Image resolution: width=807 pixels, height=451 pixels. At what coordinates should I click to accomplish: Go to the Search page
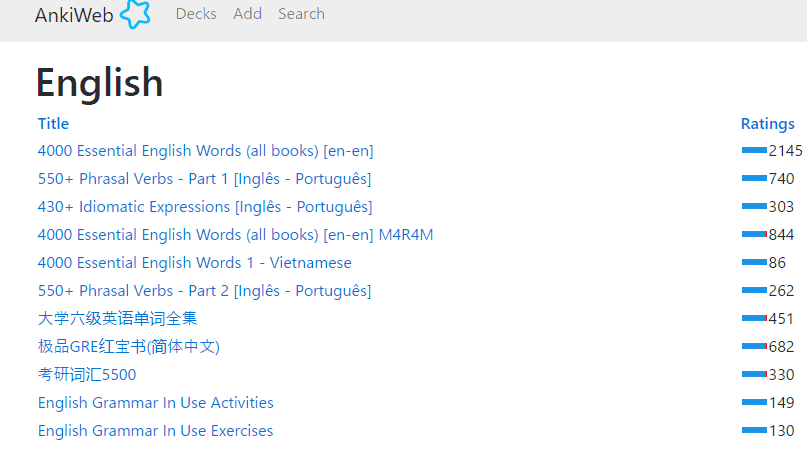(x=301, y=14)
